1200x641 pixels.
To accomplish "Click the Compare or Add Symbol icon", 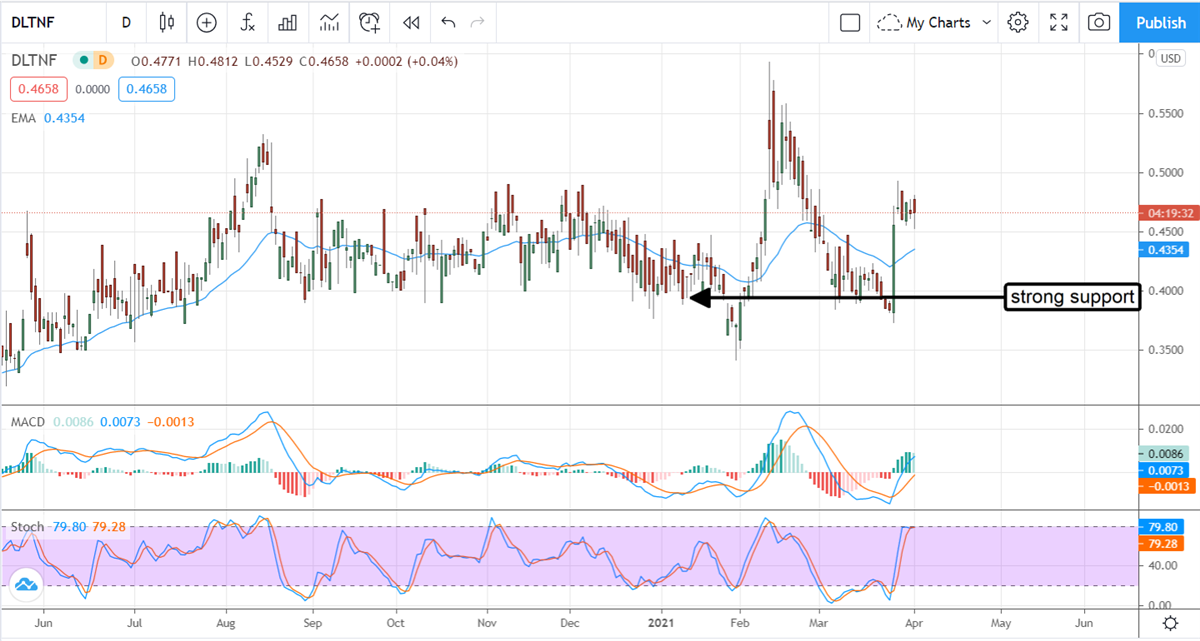I will coord(206,22).
